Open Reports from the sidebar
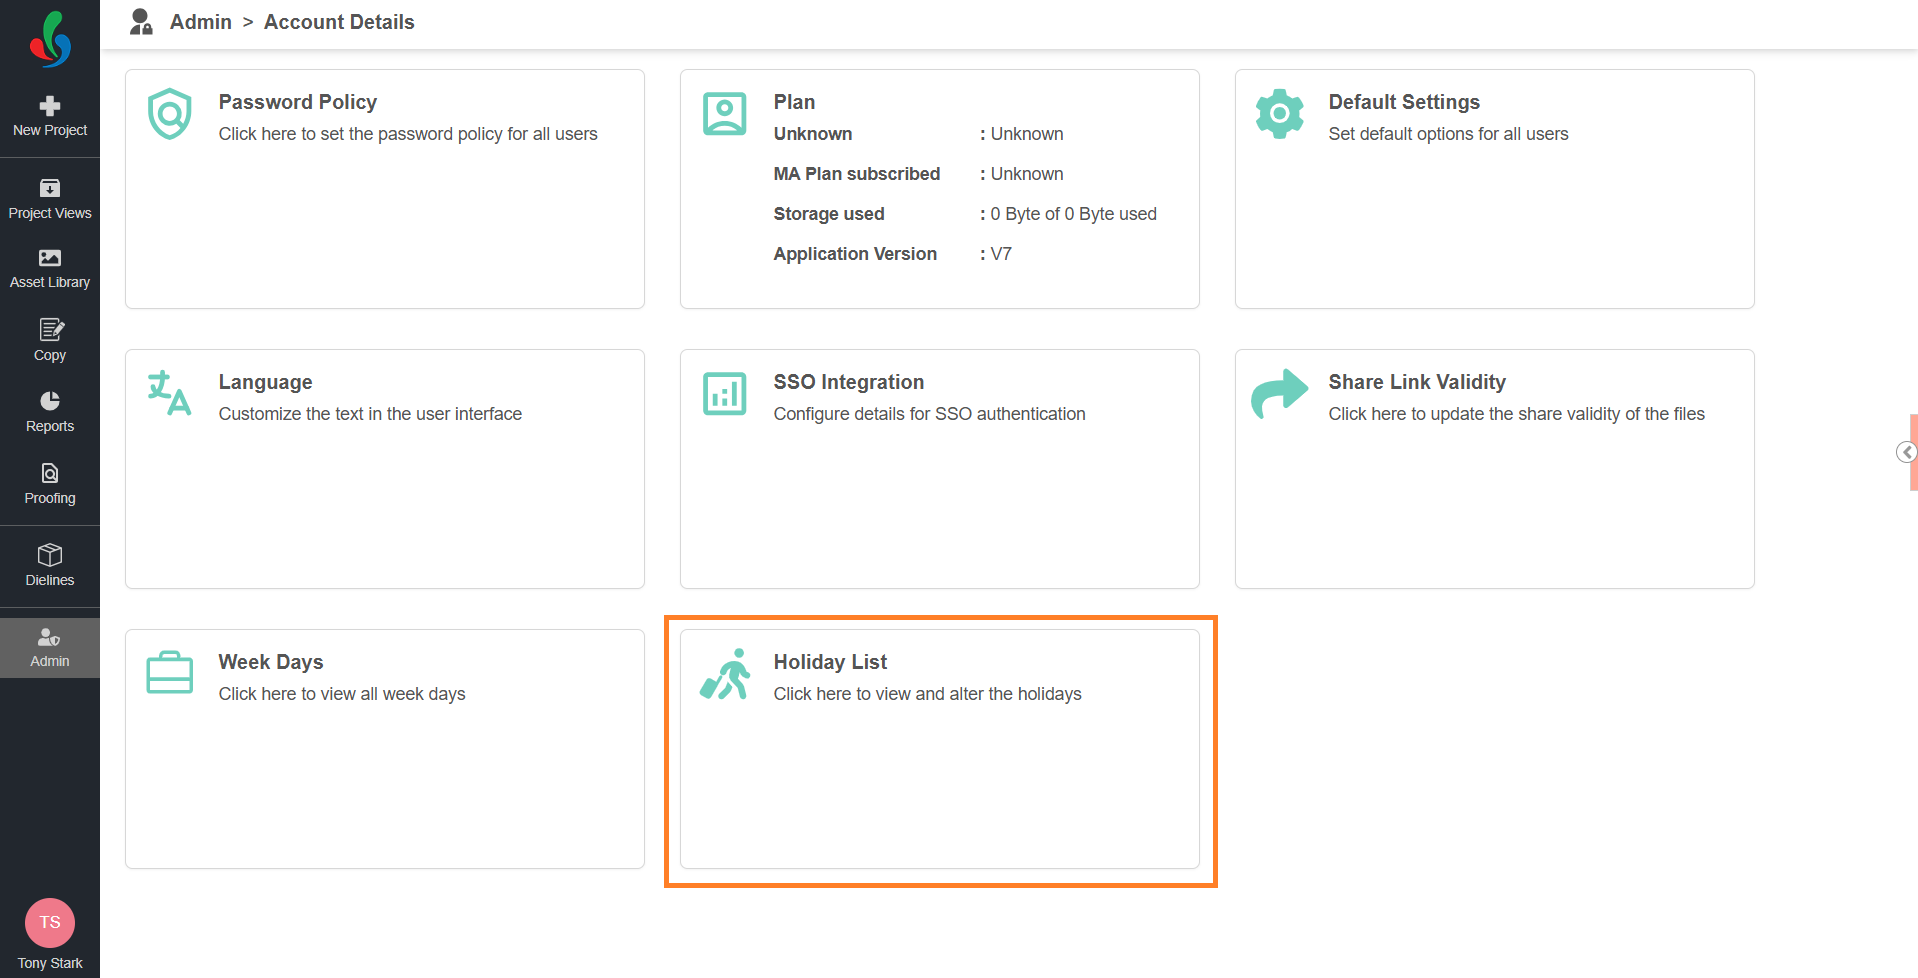The width and height of the screenshot is (1918, 978). coord(50,412)
